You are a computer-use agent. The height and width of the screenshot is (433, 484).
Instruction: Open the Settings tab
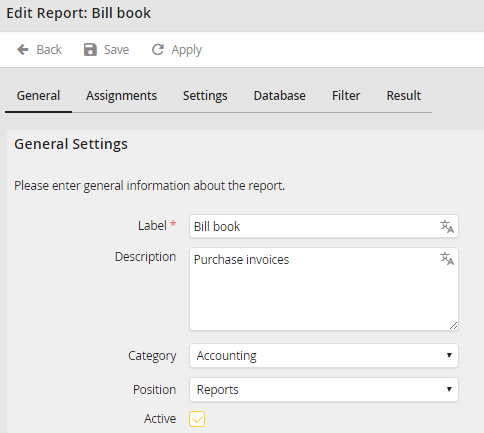[x=205, y=96]
